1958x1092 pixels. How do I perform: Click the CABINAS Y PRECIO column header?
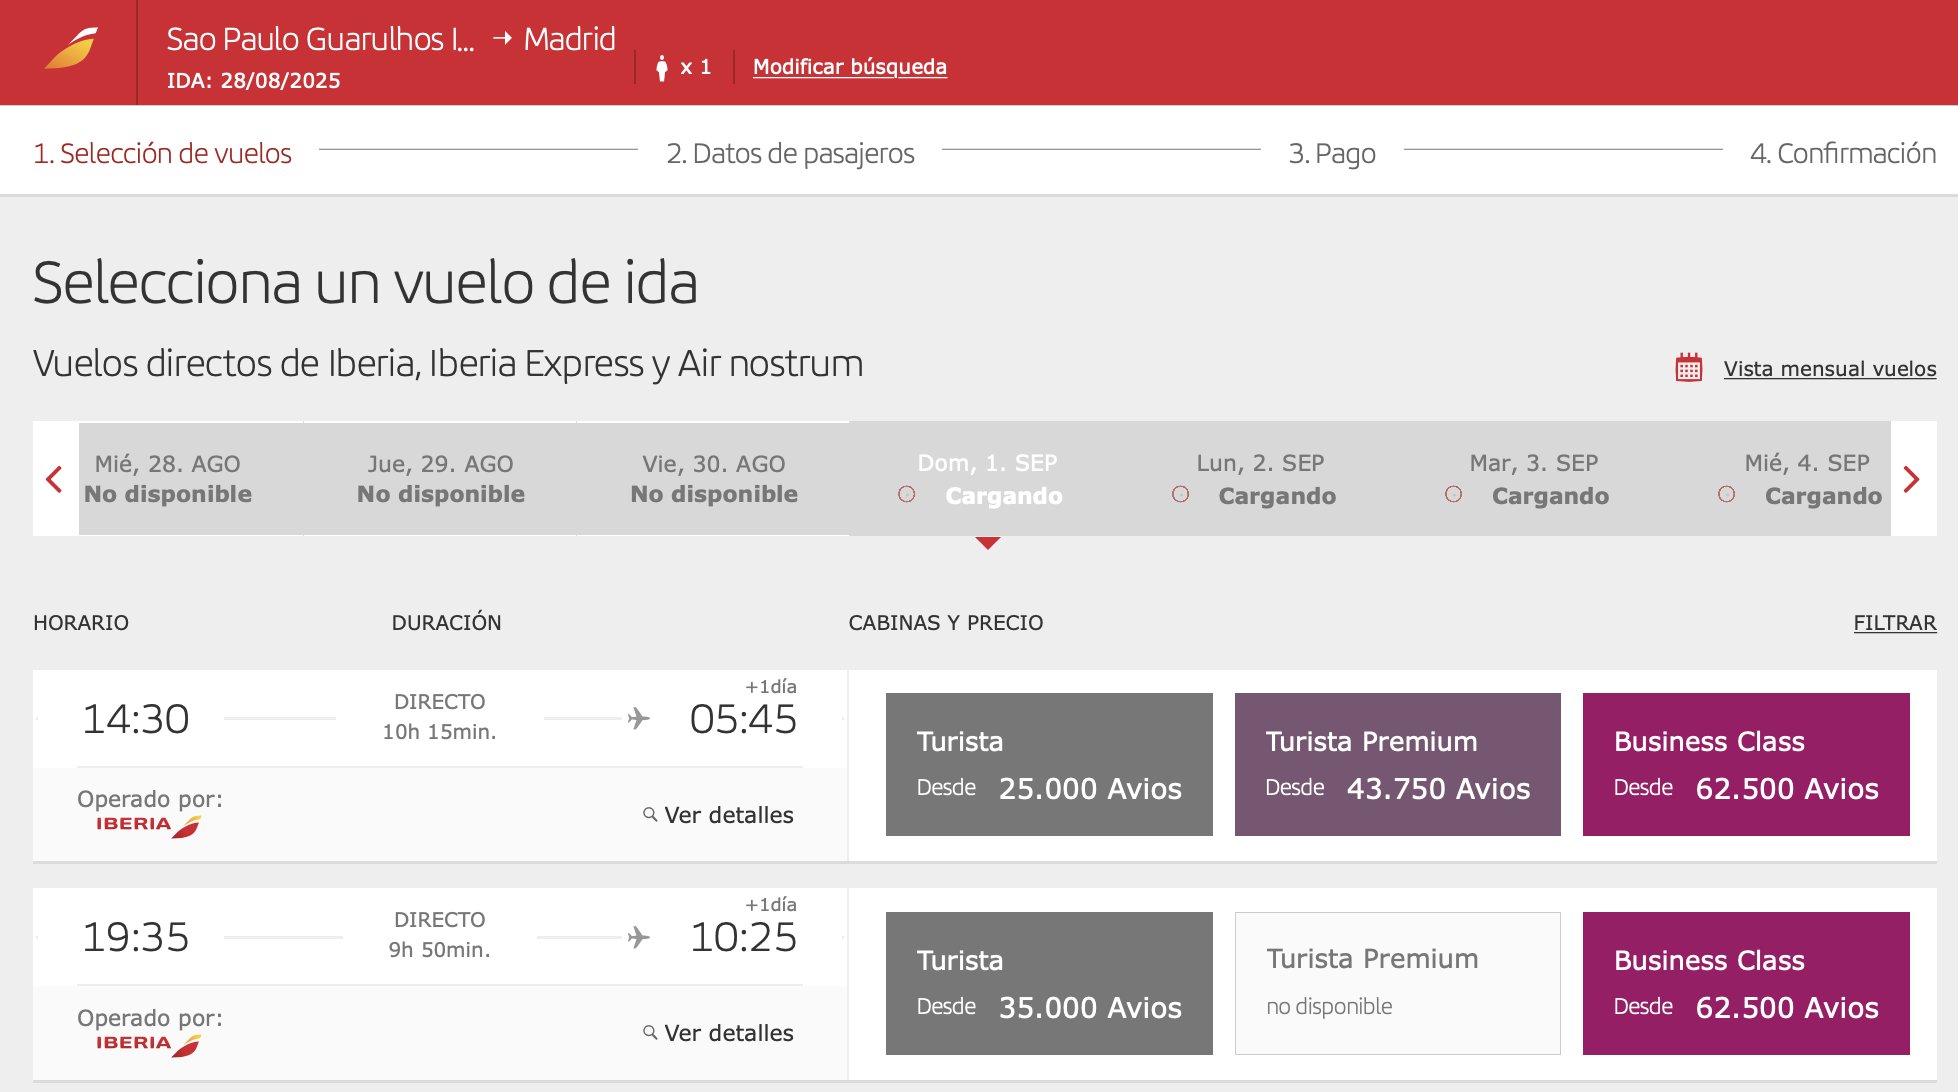point(945,623)
